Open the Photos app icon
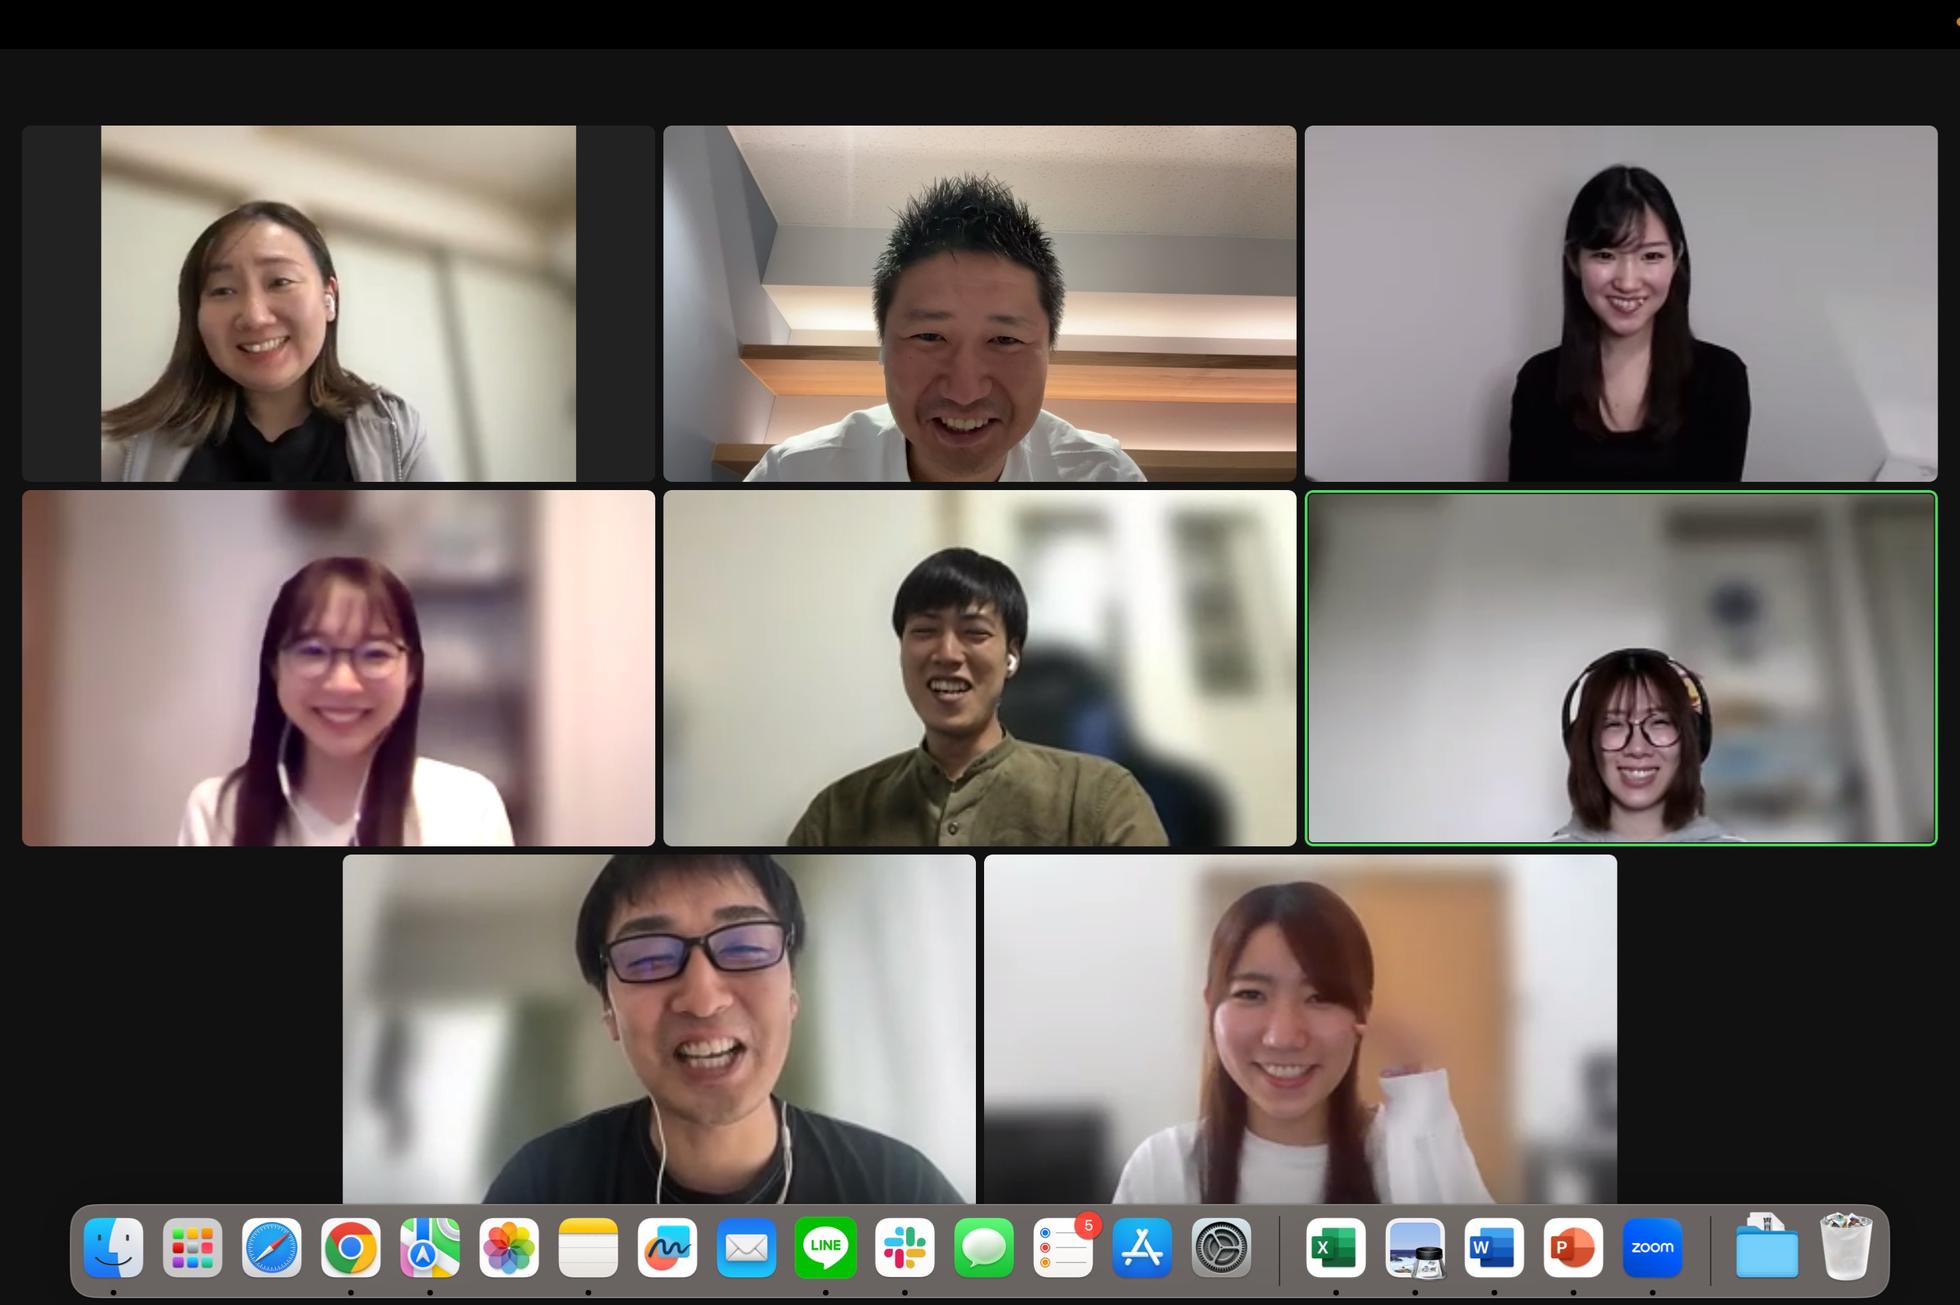The height and width of the screenshot is (1305, 1960). tap(509, 1247)
